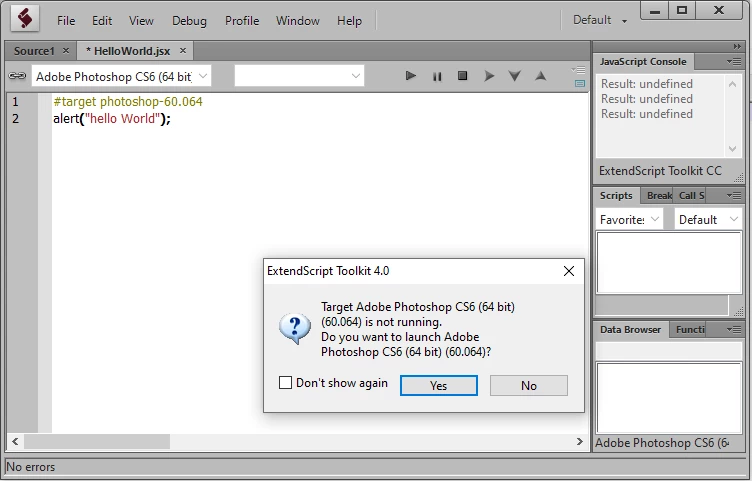
Task: Switch to the Call Stack tab
Action: 691,195
